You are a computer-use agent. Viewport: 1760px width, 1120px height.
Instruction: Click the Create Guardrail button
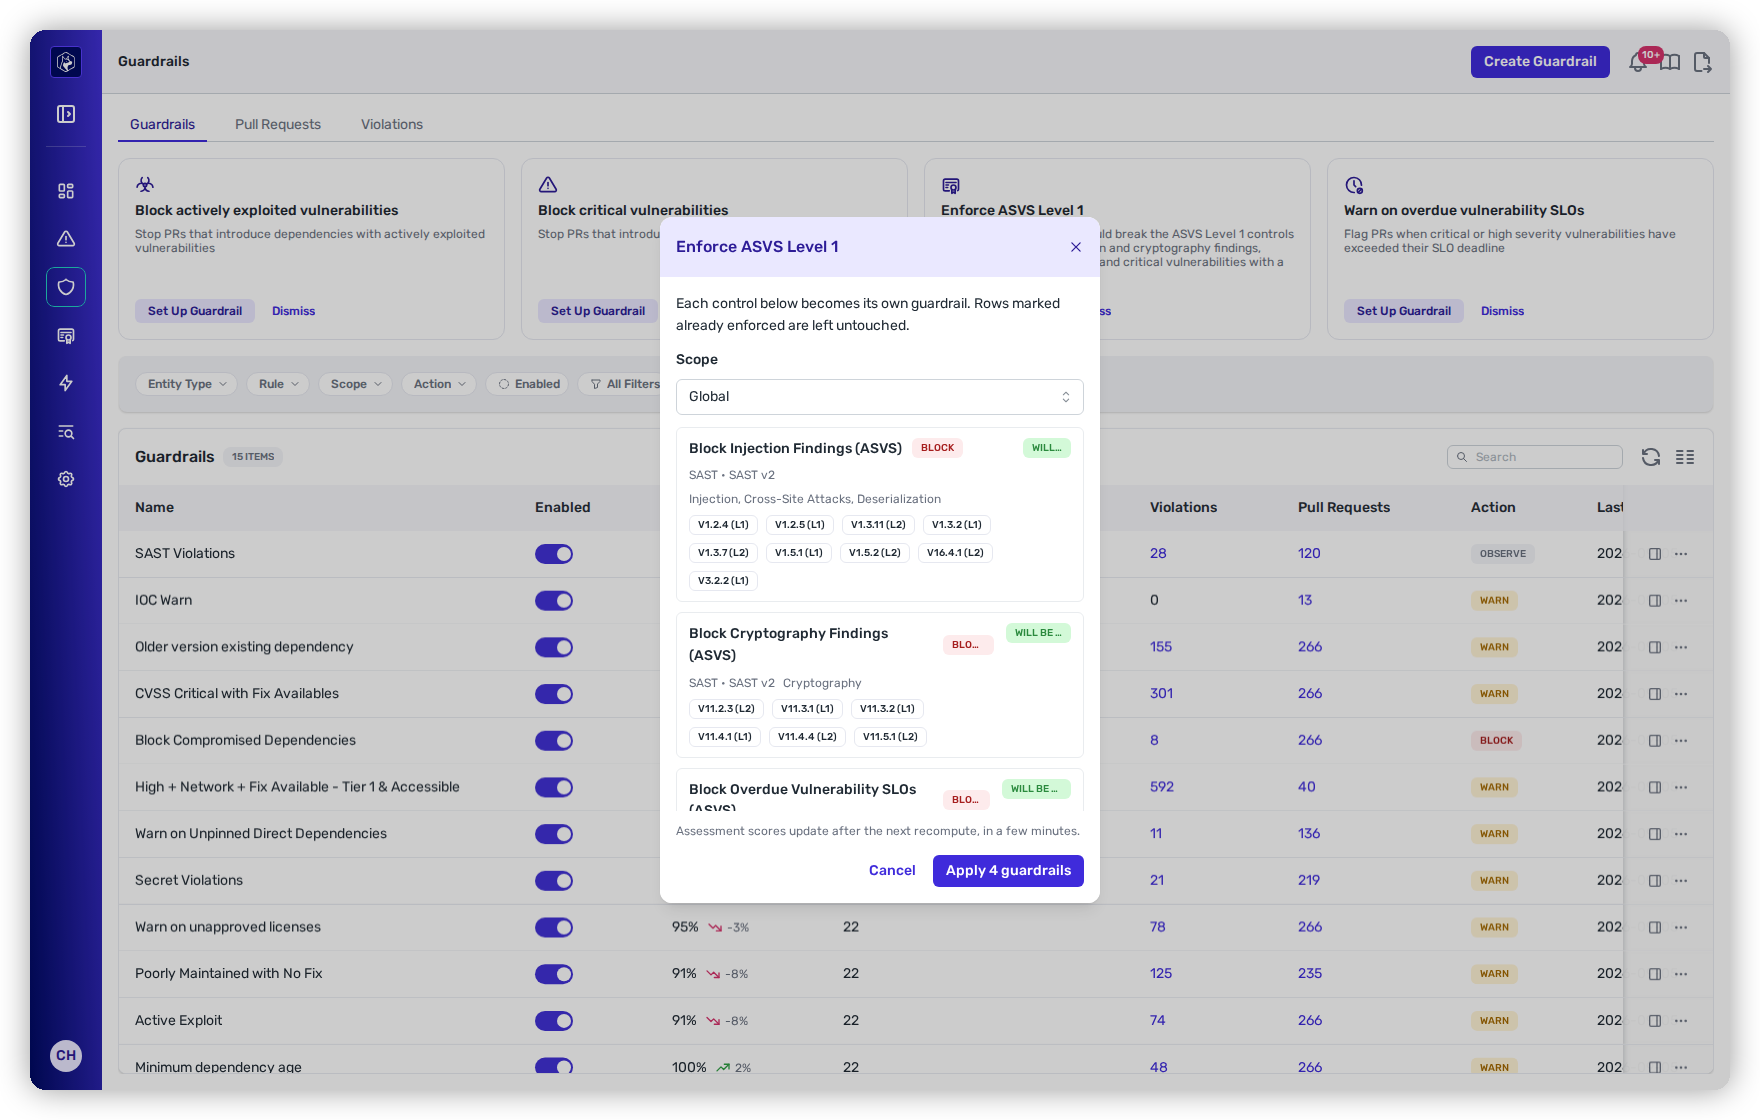coord(1540,62)
